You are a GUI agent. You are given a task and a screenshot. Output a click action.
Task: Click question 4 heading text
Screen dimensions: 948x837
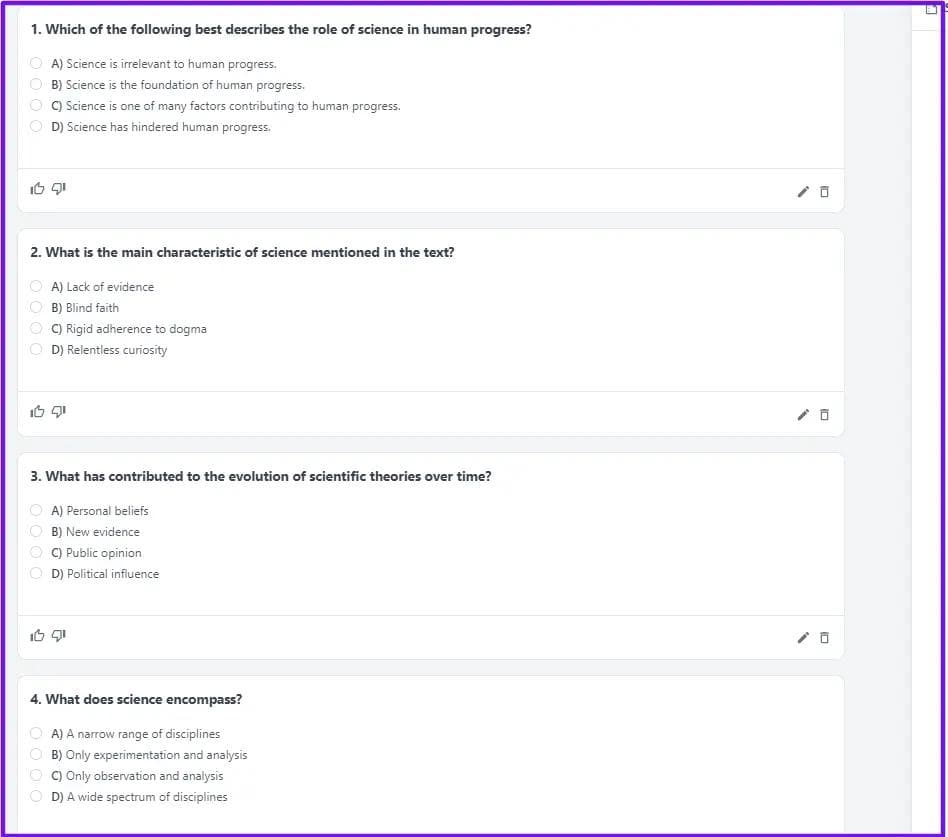(x=136, y=699)
